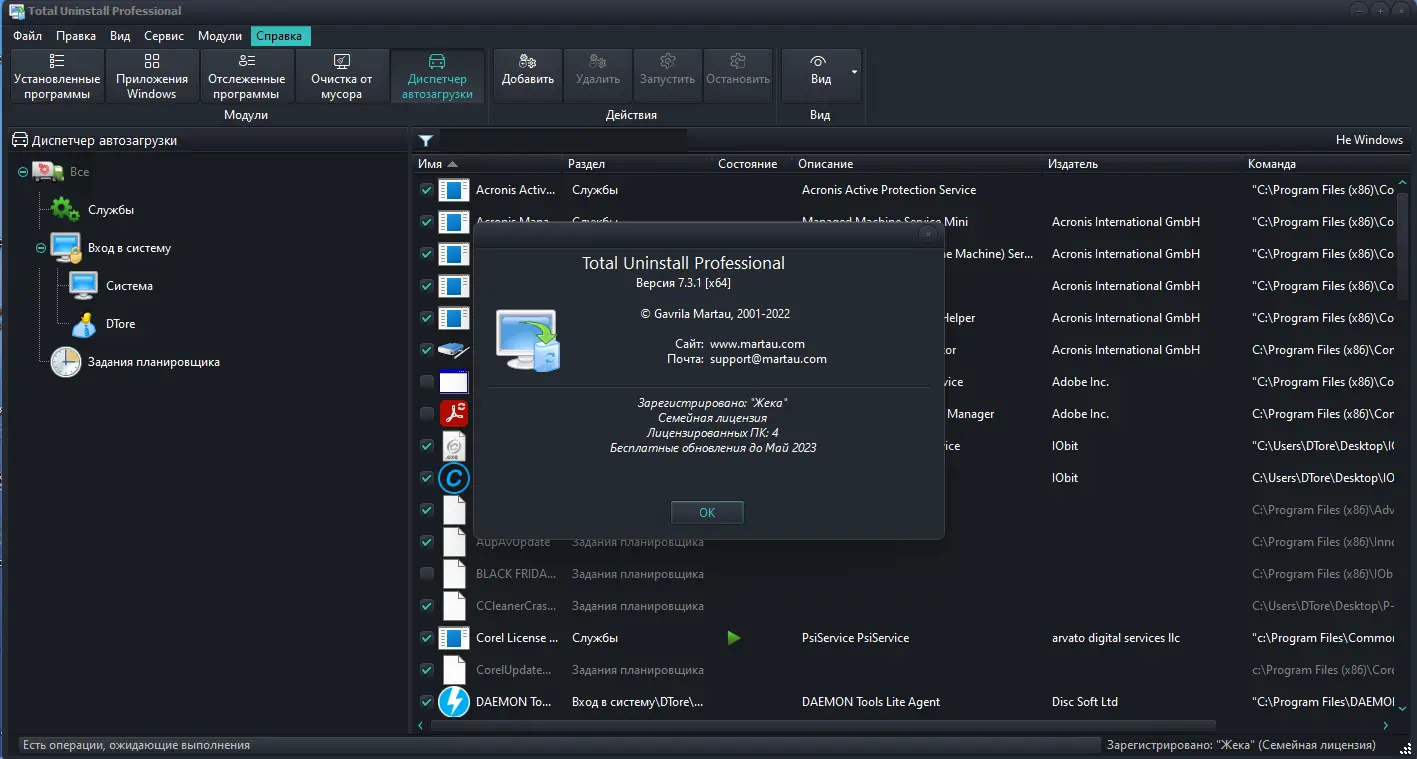Image resolution: width=1417 pixels, height=759 pixels.
Task: Toggle checkbox for Managed Machine Service Mini row
Action: tap(427, 222)
